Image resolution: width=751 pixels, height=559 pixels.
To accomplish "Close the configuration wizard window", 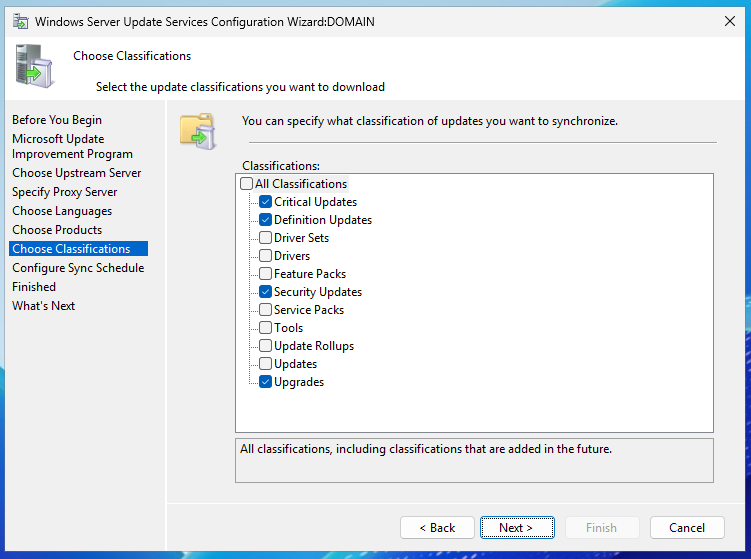I will pos(727,20).
